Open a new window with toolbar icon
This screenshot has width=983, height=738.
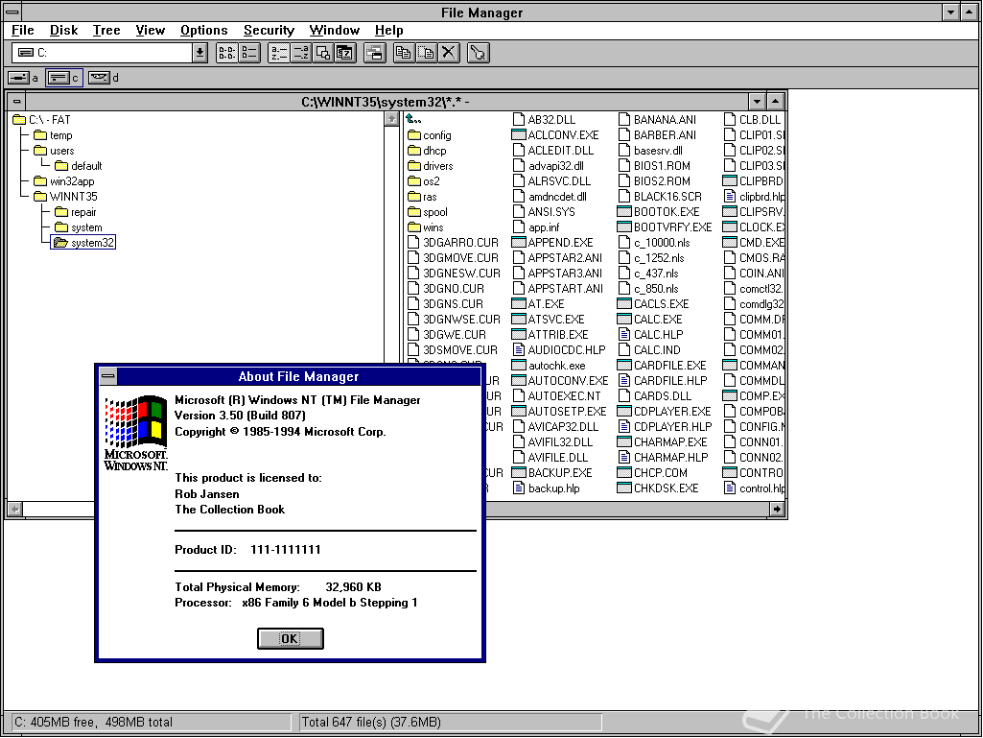click(x=375, y=53)
